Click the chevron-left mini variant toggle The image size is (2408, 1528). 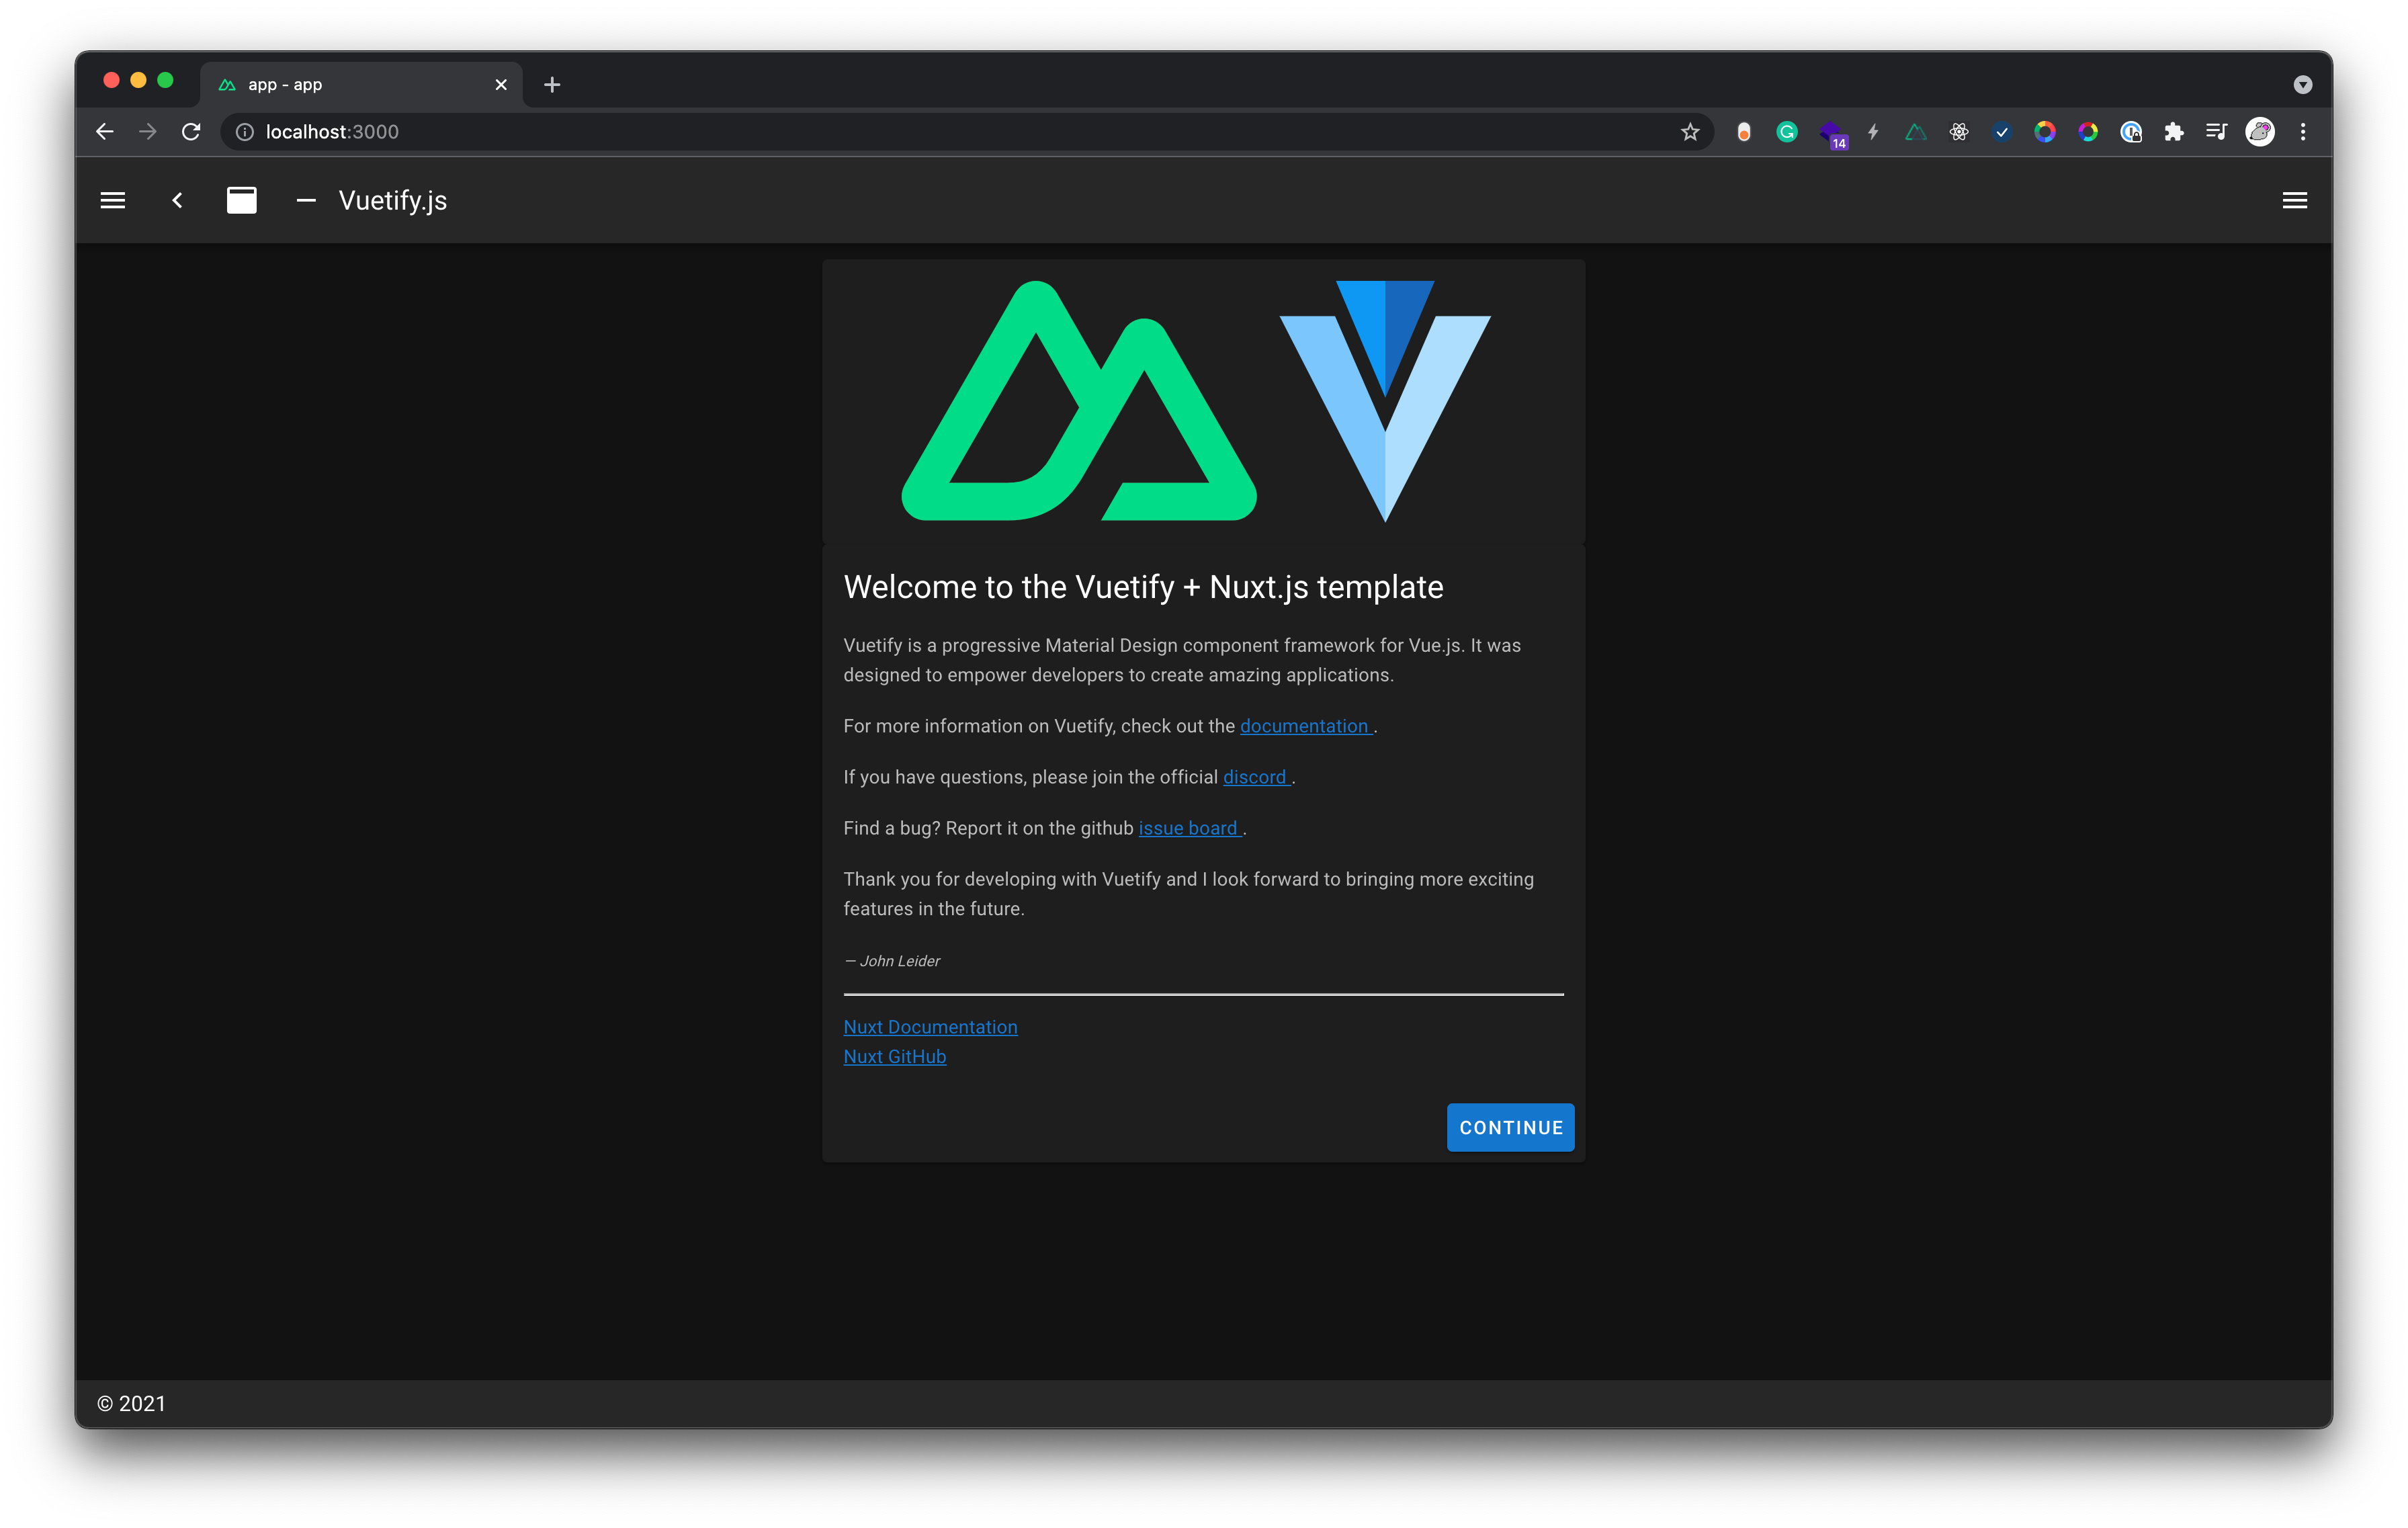coord(177,201)
